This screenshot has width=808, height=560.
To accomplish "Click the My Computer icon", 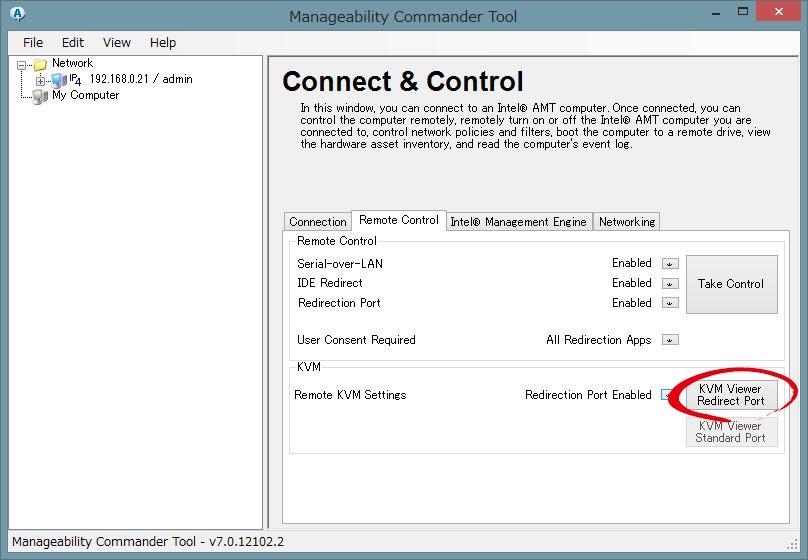I will pyautogui.click(x=40, y=96).
